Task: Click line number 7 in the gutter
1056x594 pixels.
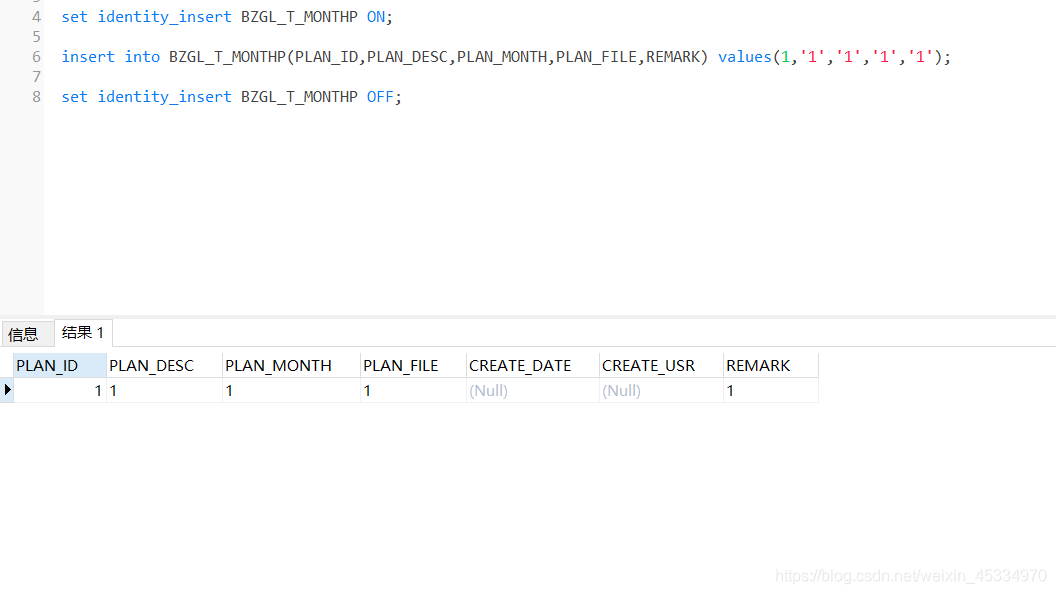Action: tap(36, 77)
